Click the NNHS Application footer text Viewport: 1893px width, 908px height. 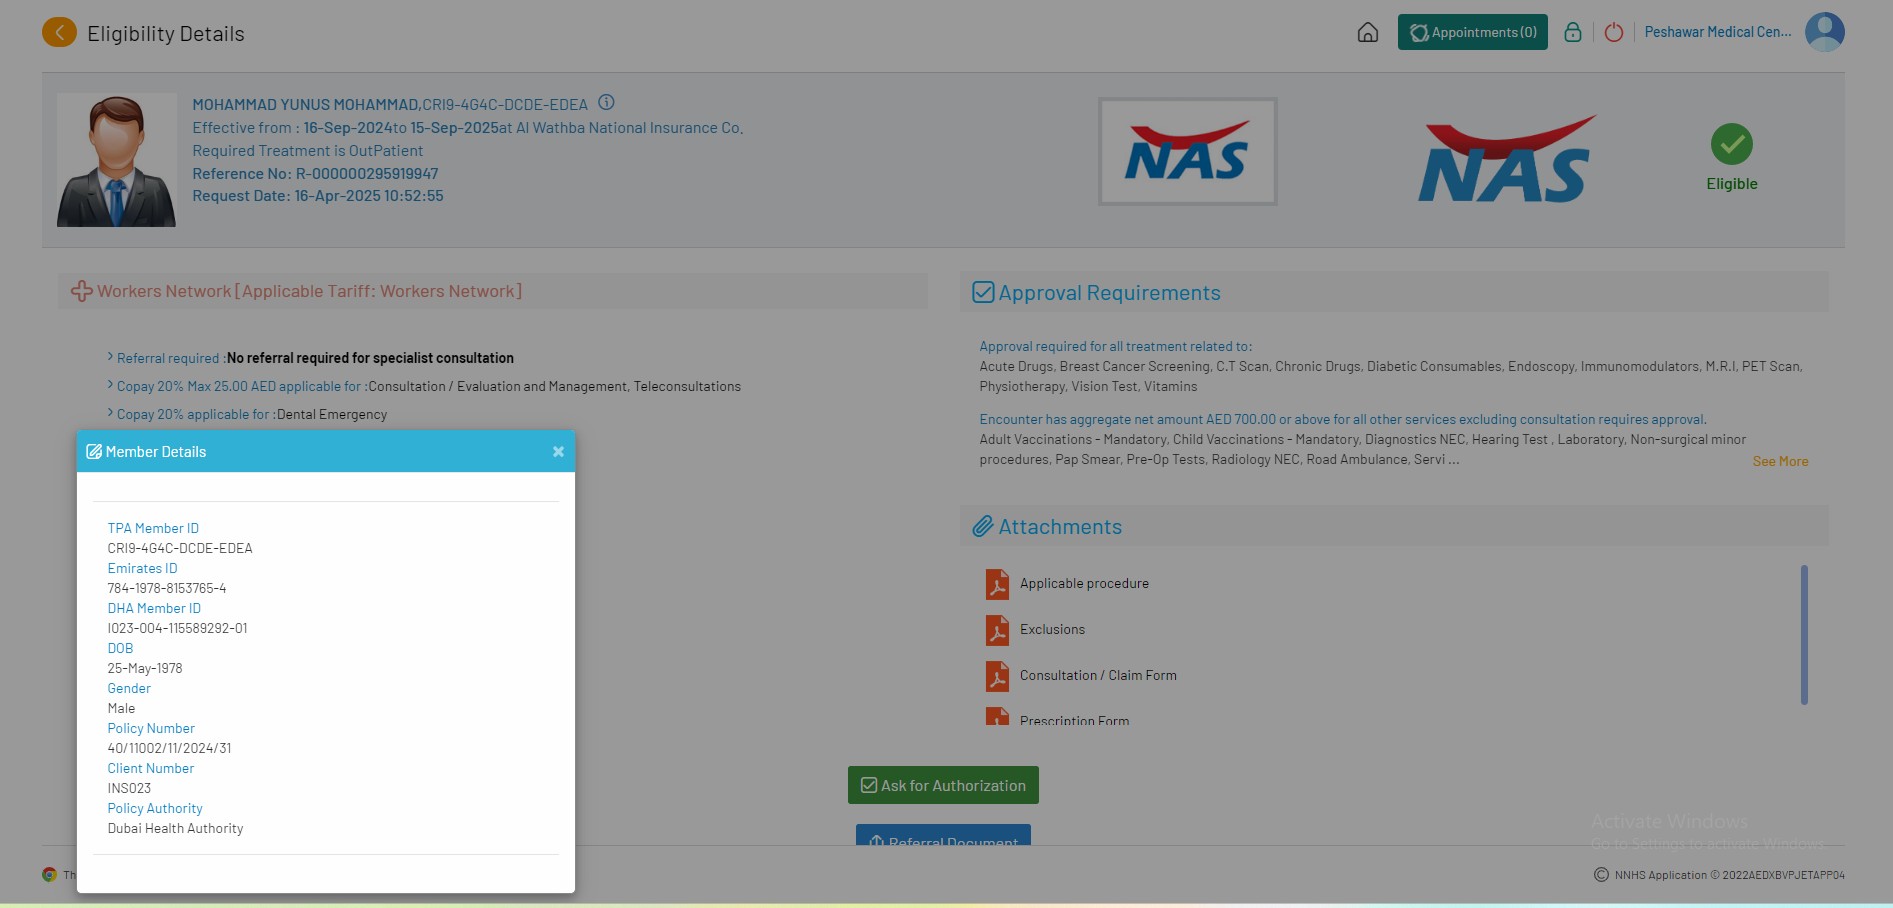pyautogui.click(x=1730, y=875)
